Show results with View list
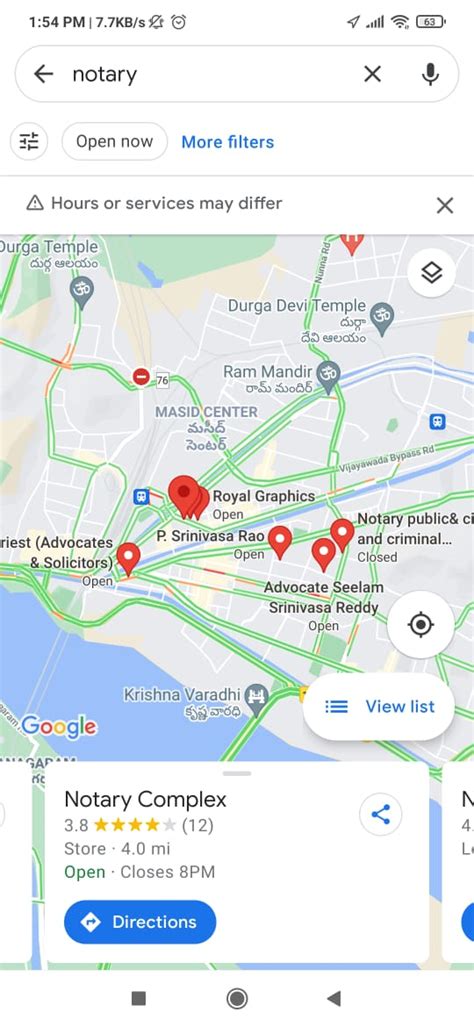This screenshot has width=474, height=1027. pyautogui.click(x=379, y=707)
